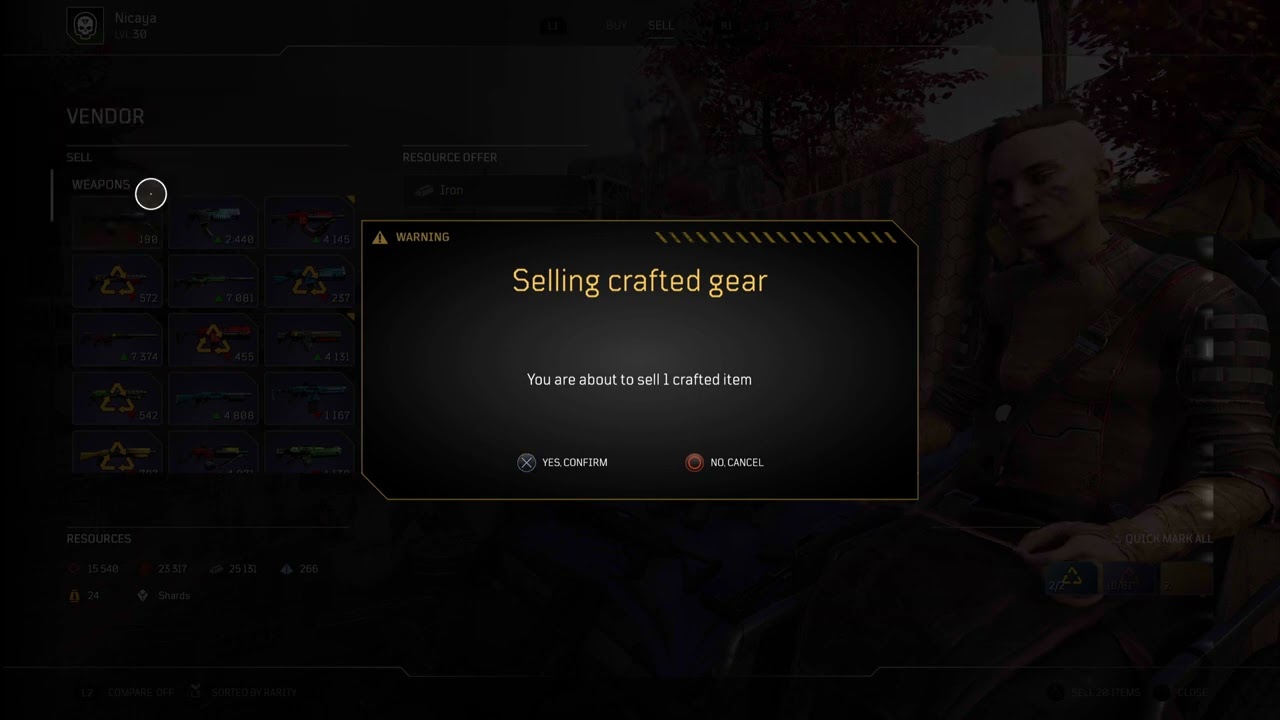
Task: Select the weapon valued at 2 440
Action: pos(212,223)
